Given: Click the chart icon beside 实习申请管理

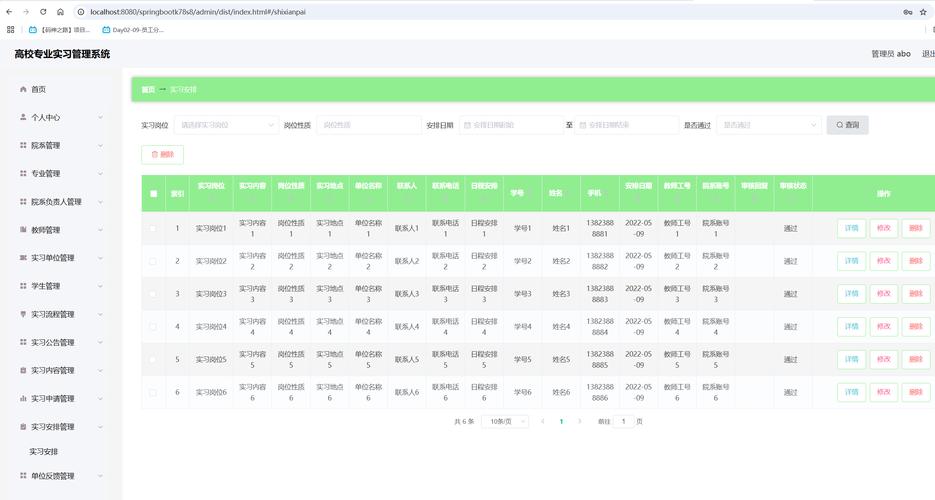Looking at the screenshot, I should (x=23, y=398).
